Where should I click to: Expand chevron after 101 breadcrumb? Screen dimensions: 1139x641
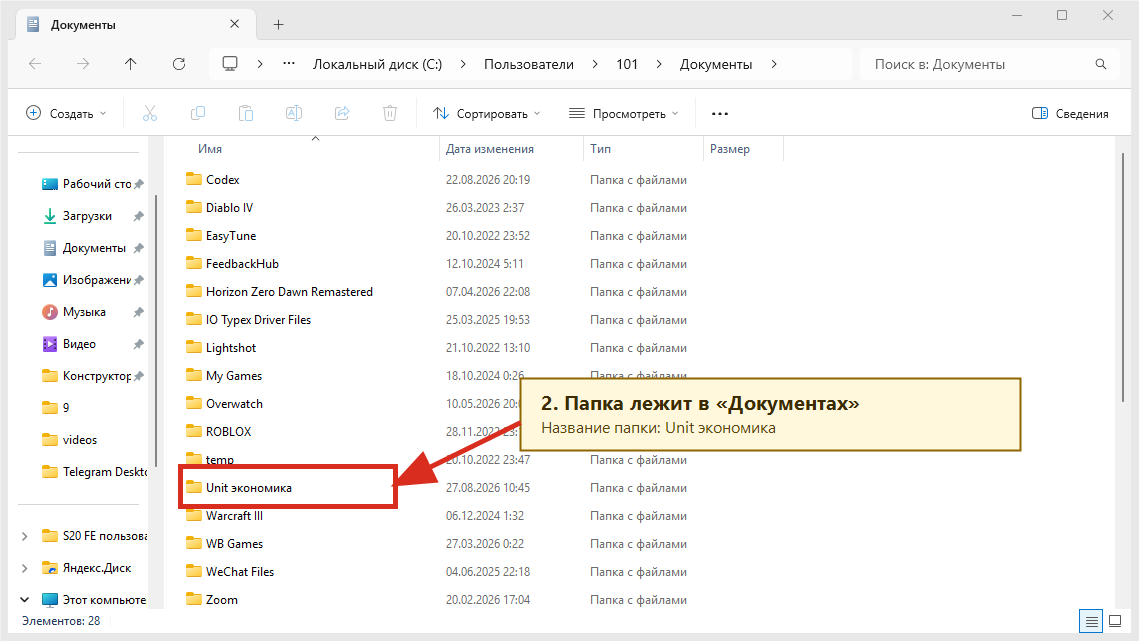(x=659, y=64)
